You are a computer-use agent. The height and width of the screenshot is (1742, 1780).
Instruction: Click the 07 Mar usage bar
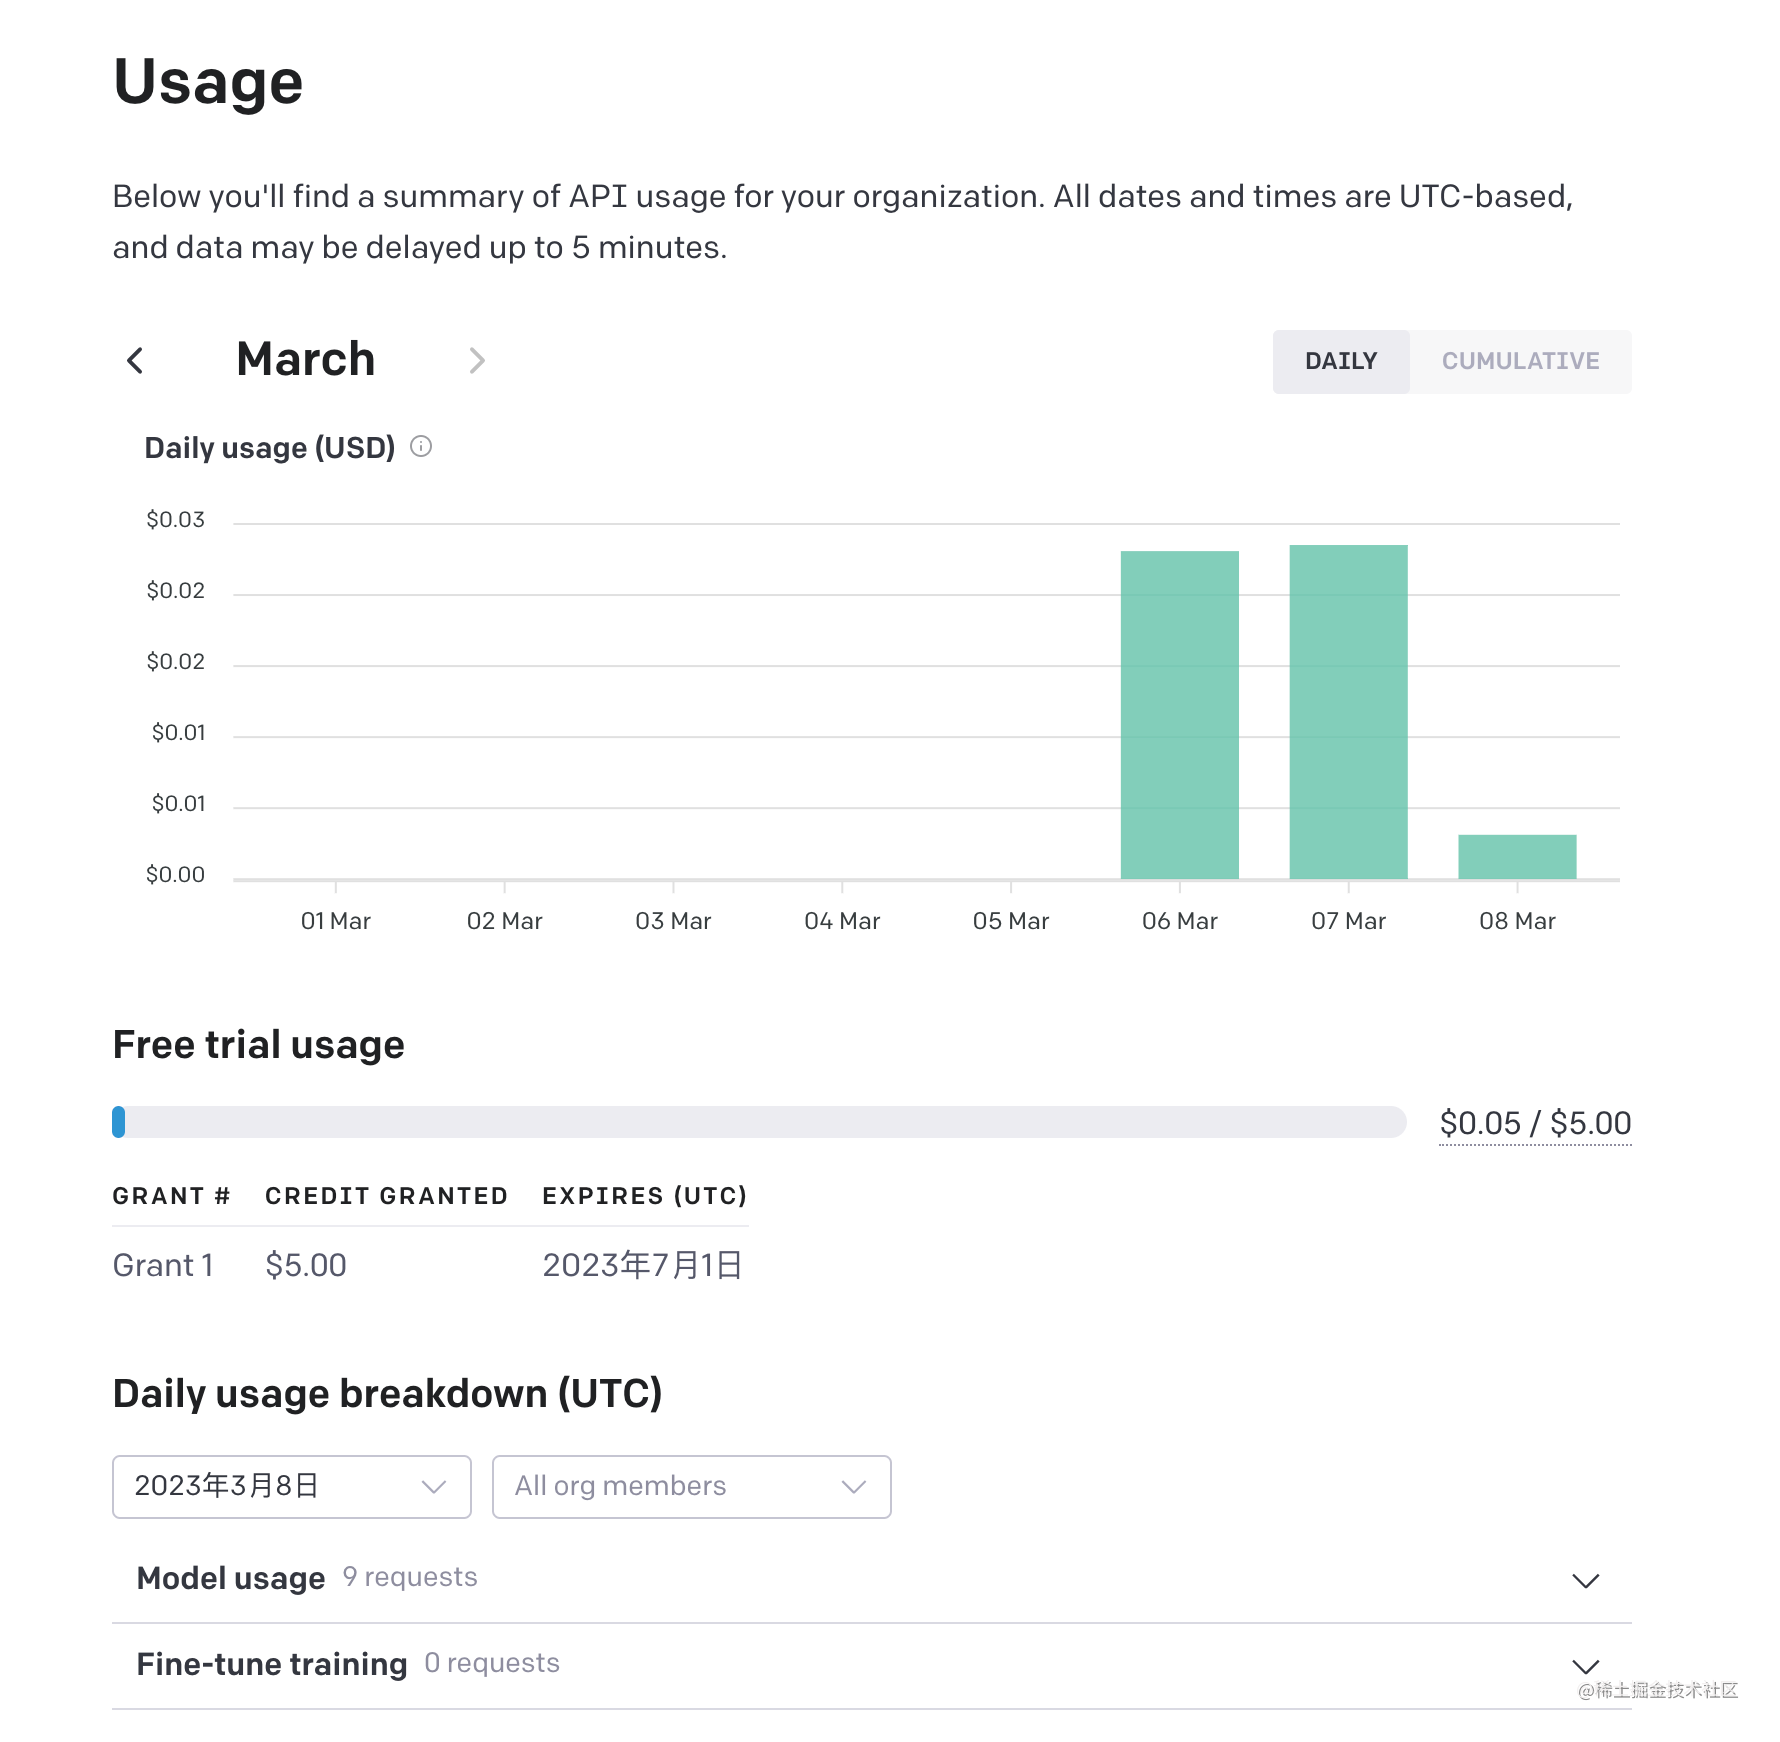click(x=1348, y=712)
